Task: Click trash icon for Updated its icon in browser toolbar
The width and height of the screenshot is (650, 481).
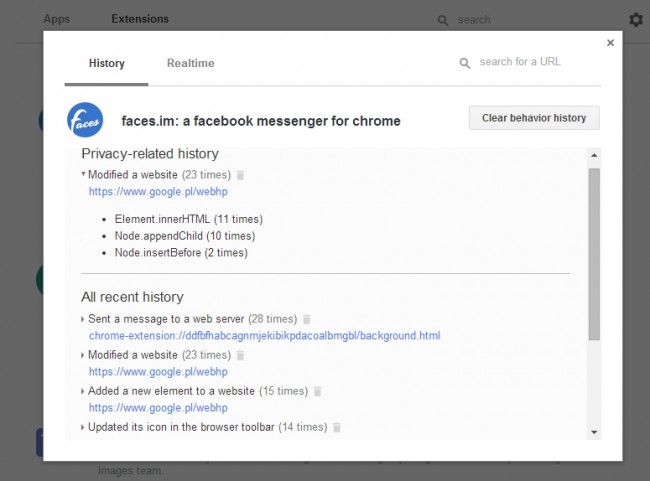Action: coord(337,428)
